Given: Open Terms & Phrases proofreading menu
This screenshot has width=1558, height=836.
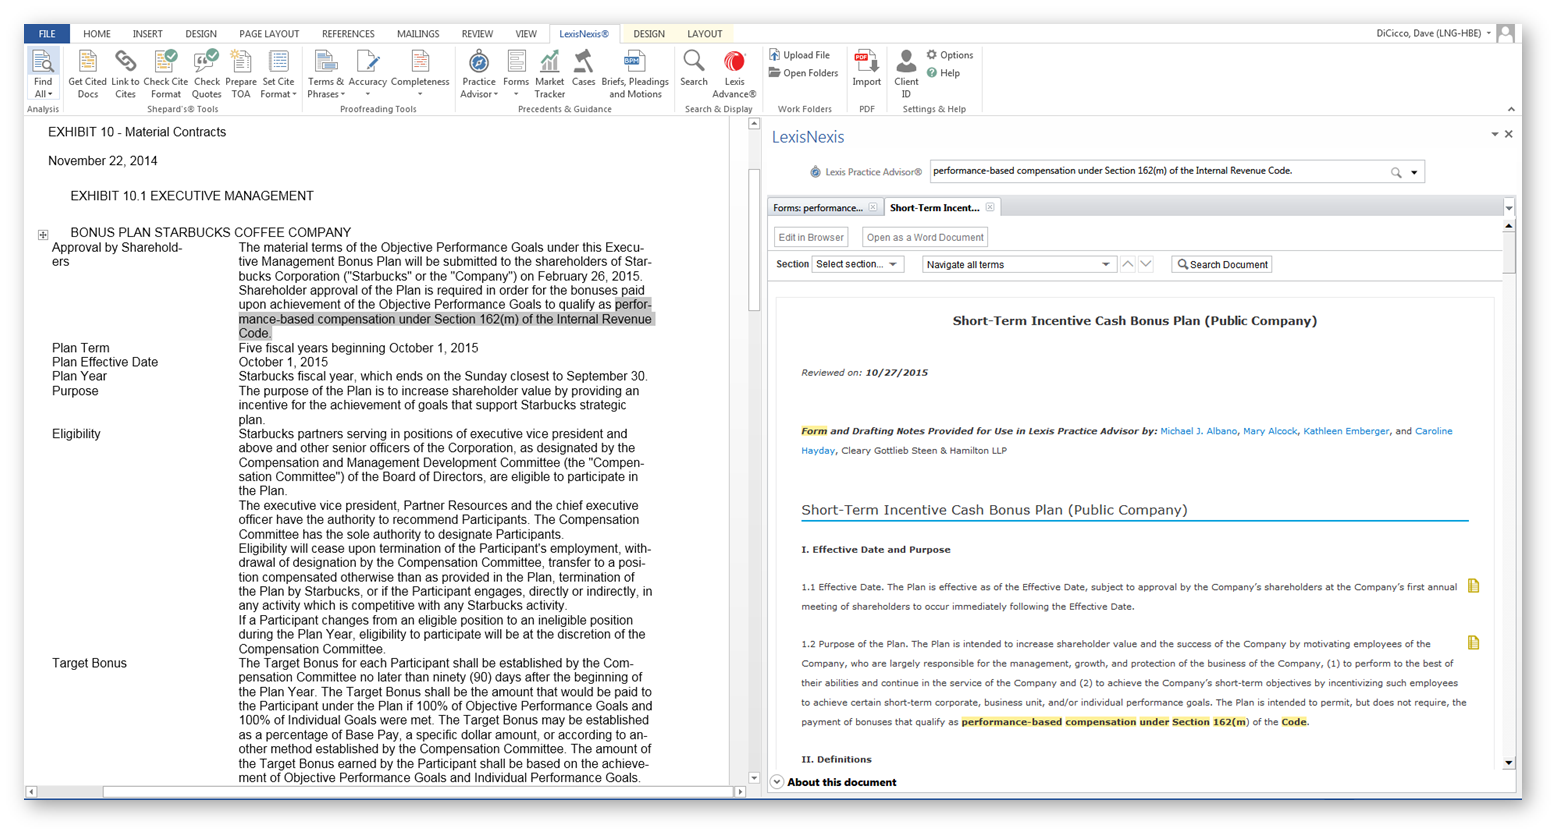Looking at the screenshot, I should tap(325, 73).
